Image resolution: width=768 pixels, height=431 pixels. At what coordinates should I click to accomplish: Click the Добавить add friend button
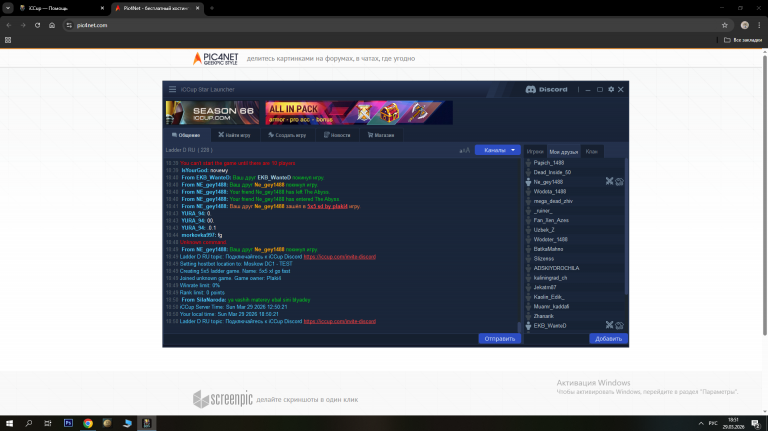point(608,338)
